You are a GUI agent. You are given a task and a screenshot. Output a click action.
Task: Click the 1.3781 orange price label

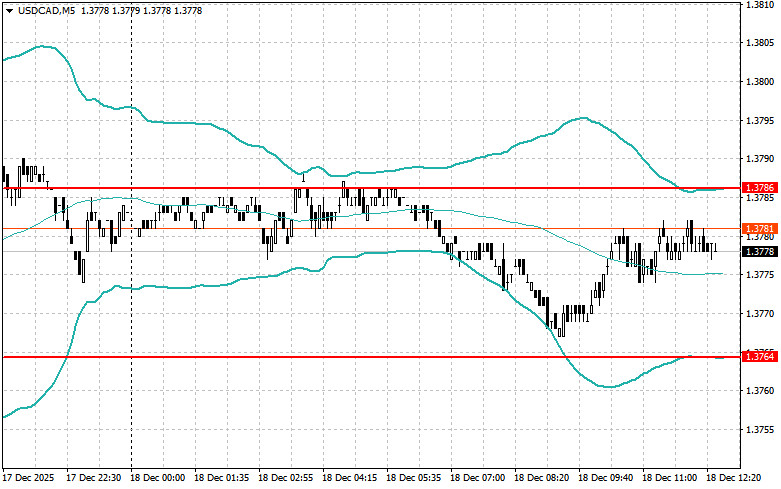click(759, 229)
